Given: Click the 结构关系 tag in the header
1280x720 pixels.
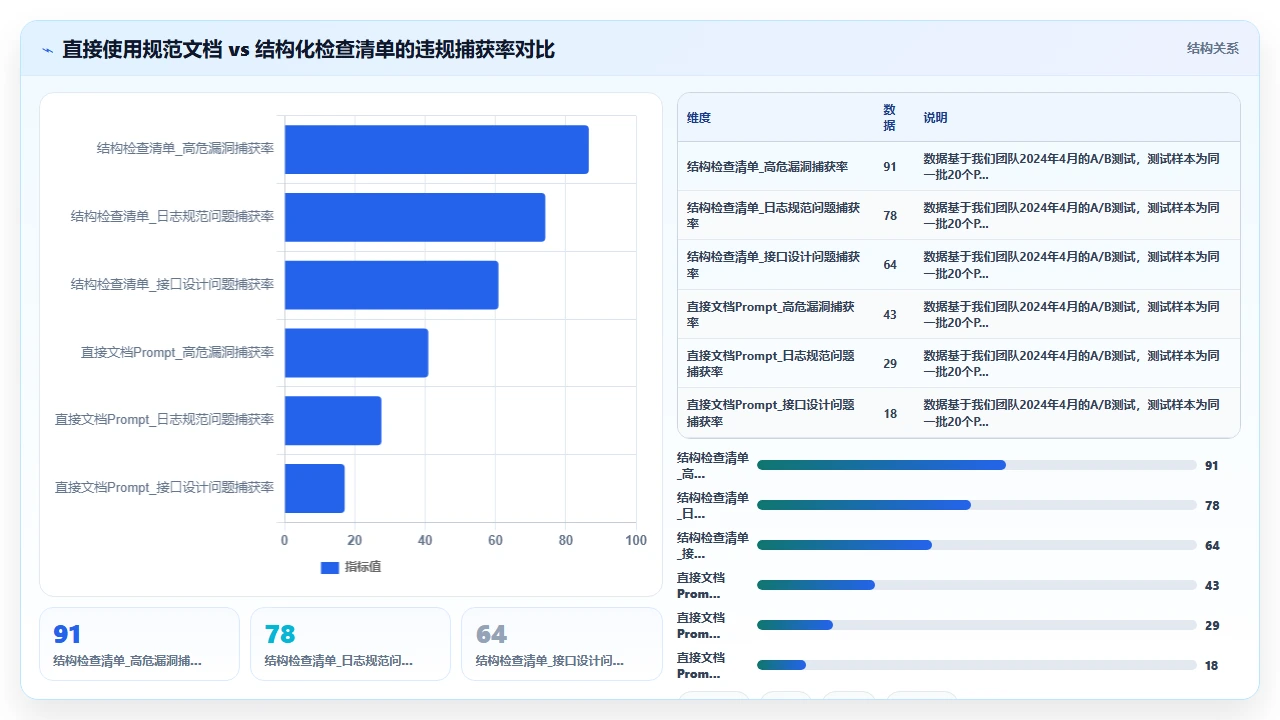Looking at the screenshot, I should [1212, 48].
